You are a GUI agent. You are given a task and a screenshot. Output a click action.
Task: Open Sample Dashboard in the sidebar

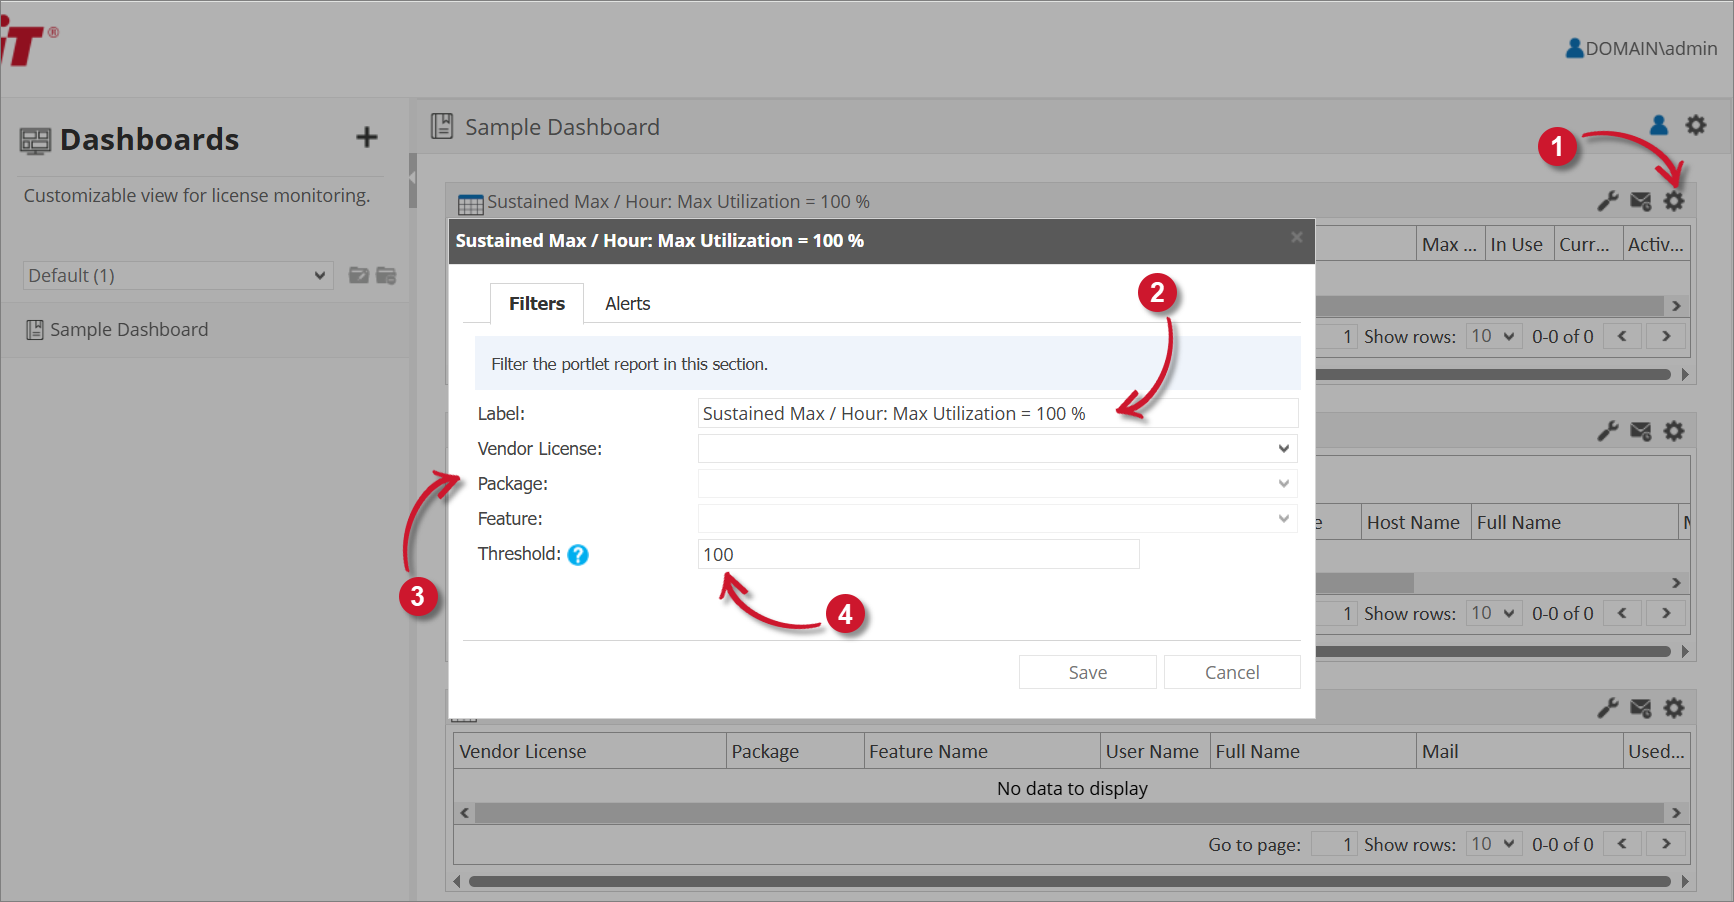[129, 330]
